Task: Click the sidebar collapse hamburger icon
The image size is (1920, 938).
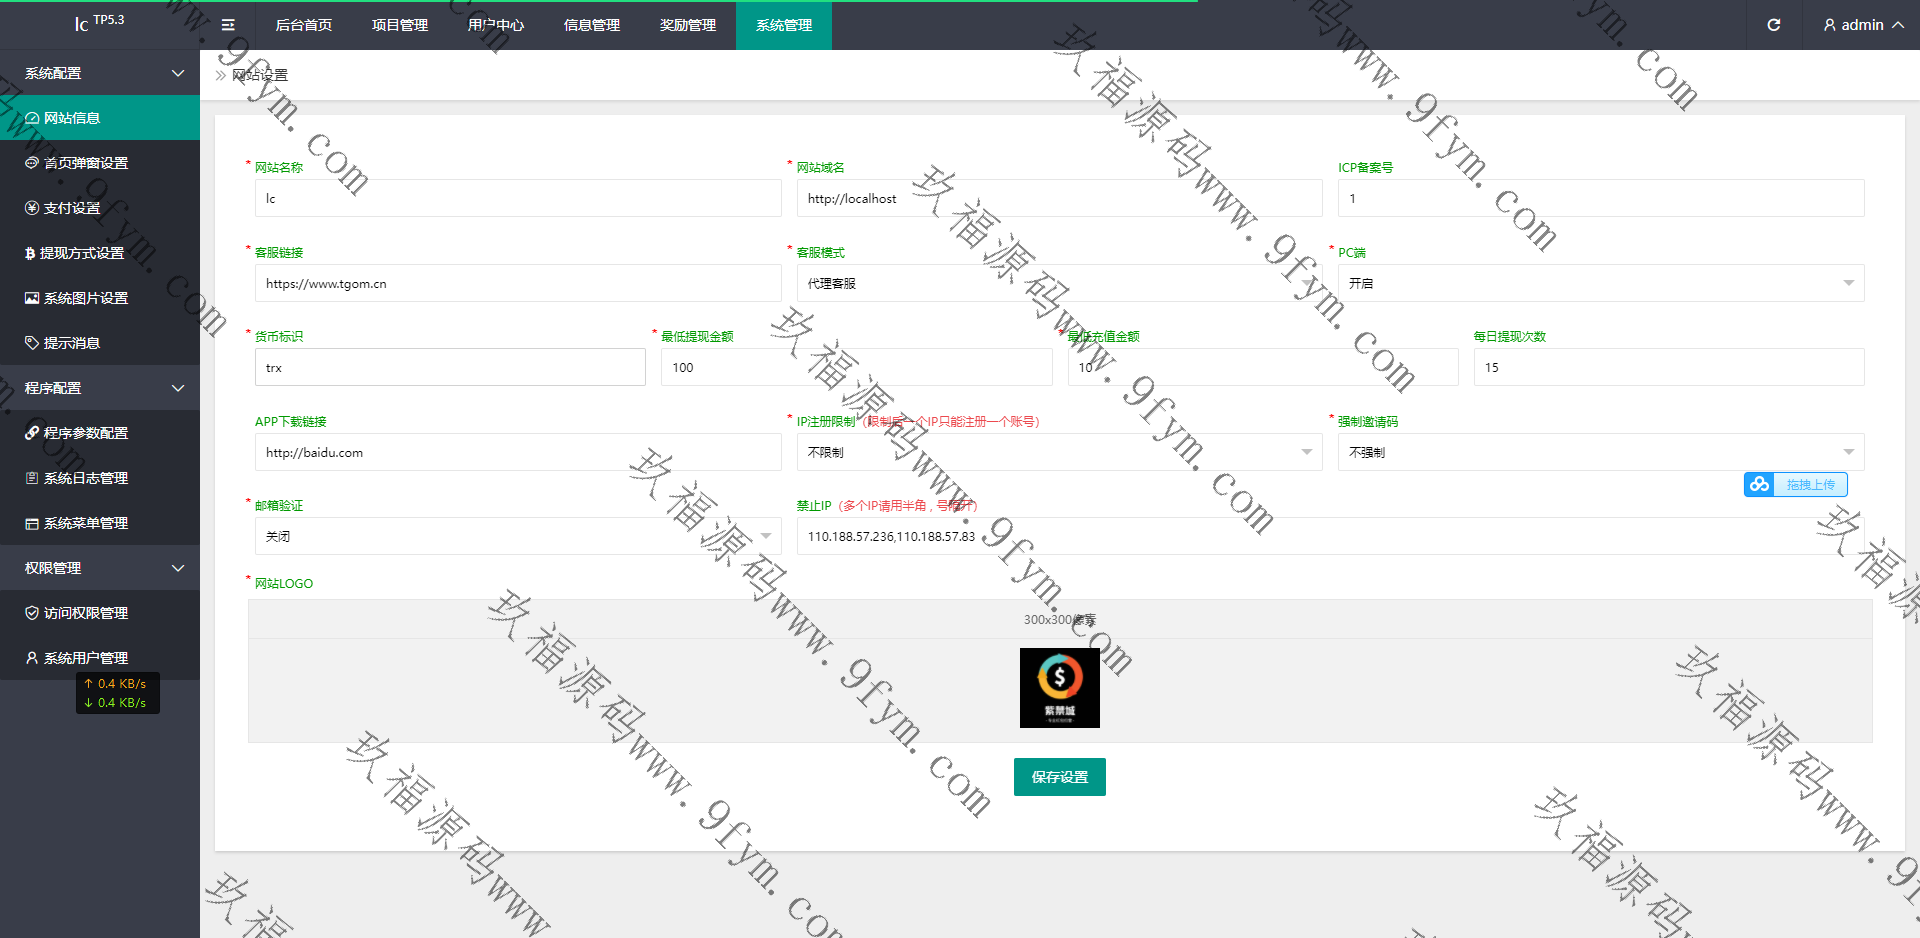Action: pyautogui.click(x=228, y=25)
